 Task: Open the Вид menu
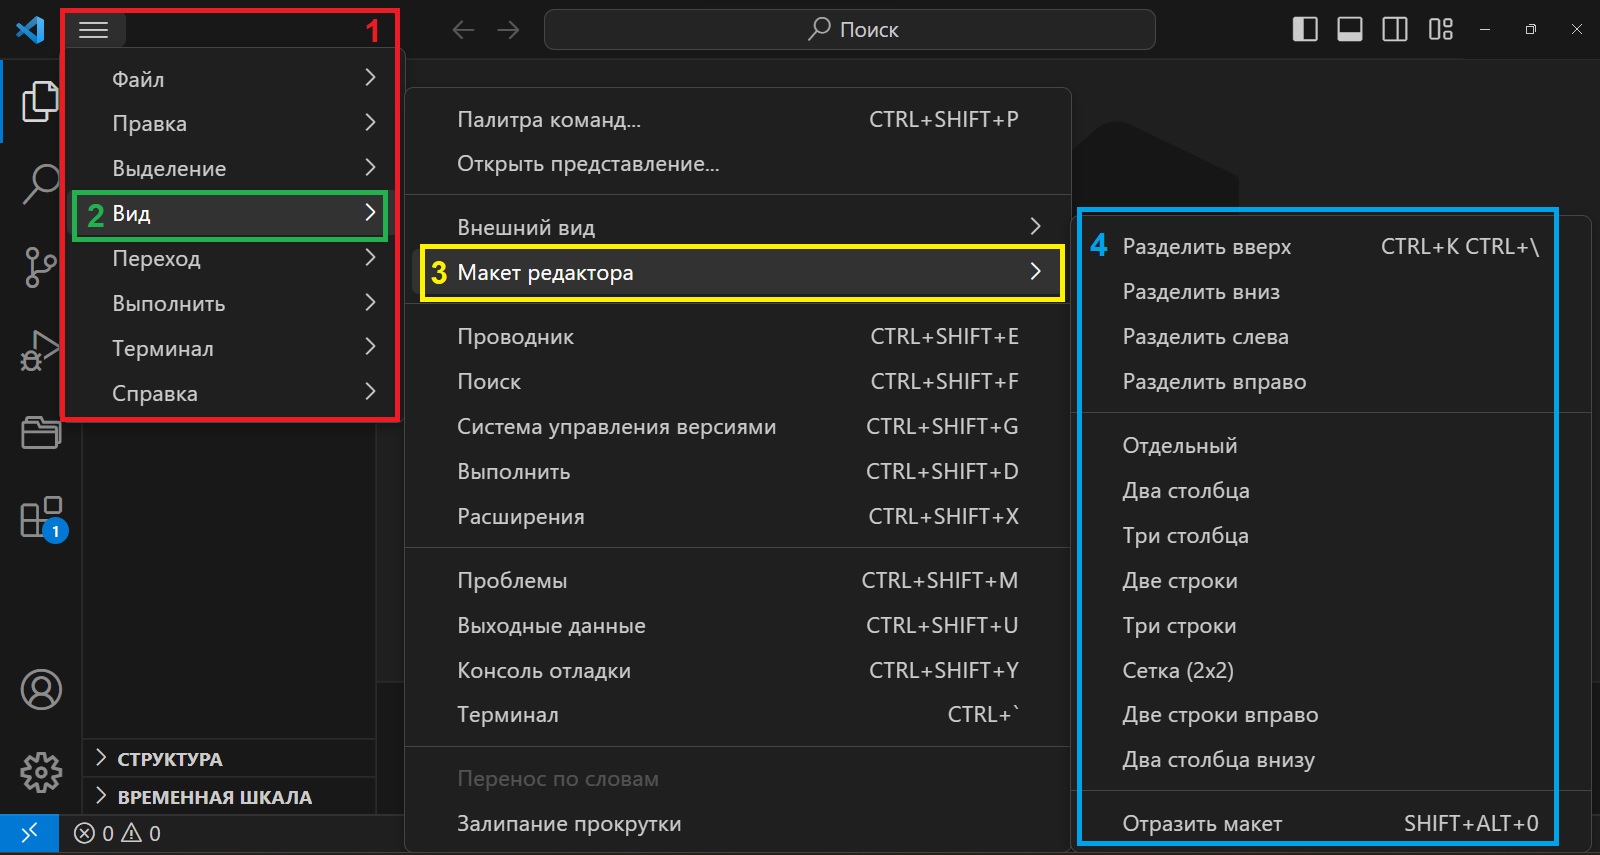(x=230, y=213)
